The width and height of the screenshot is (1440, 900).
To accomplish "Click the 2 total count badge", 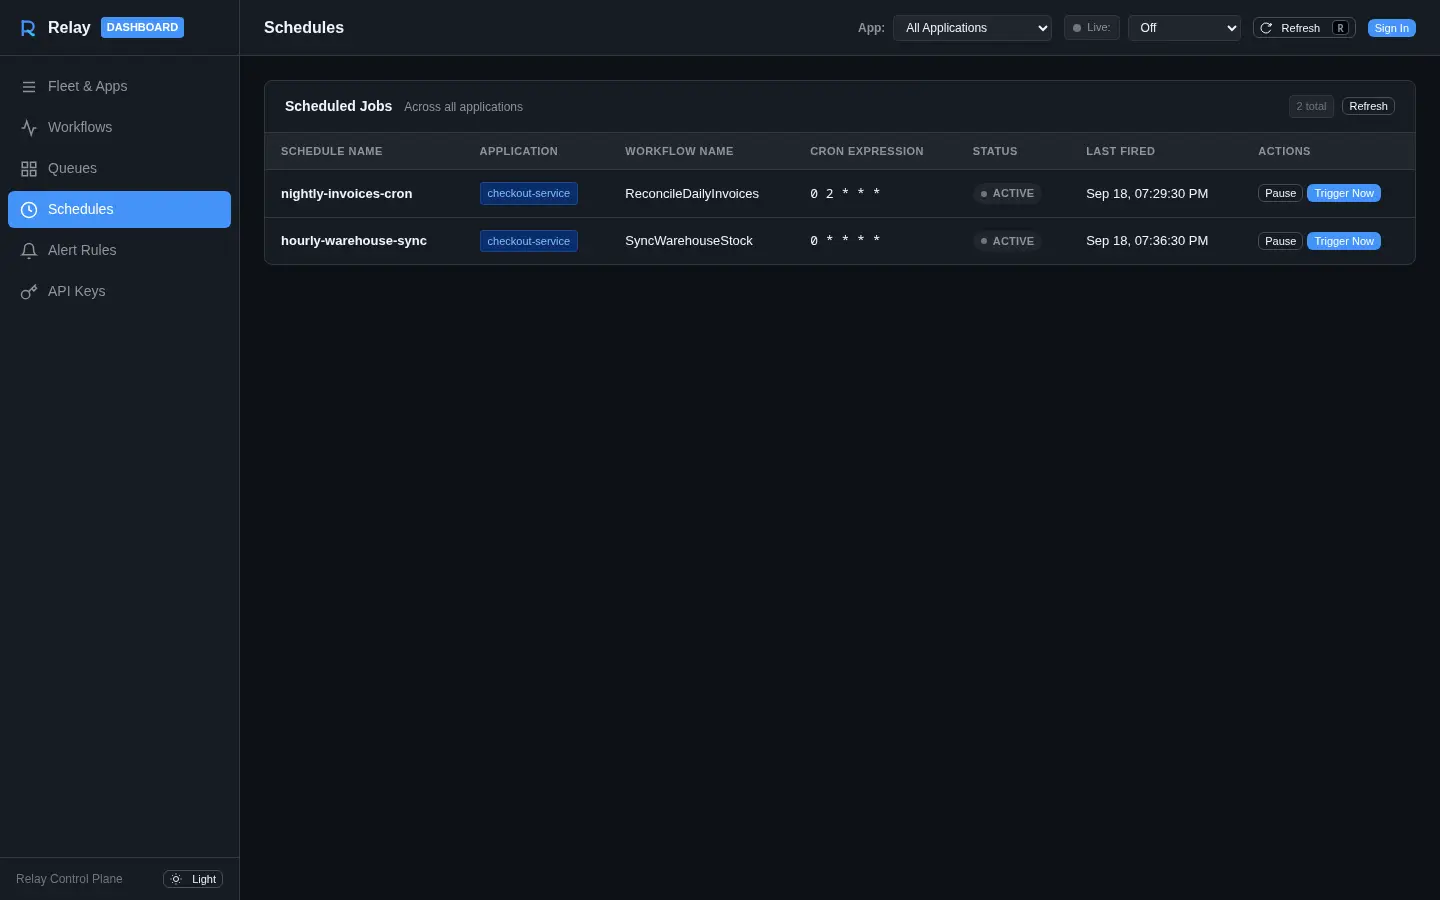I will pos(1311,106).
